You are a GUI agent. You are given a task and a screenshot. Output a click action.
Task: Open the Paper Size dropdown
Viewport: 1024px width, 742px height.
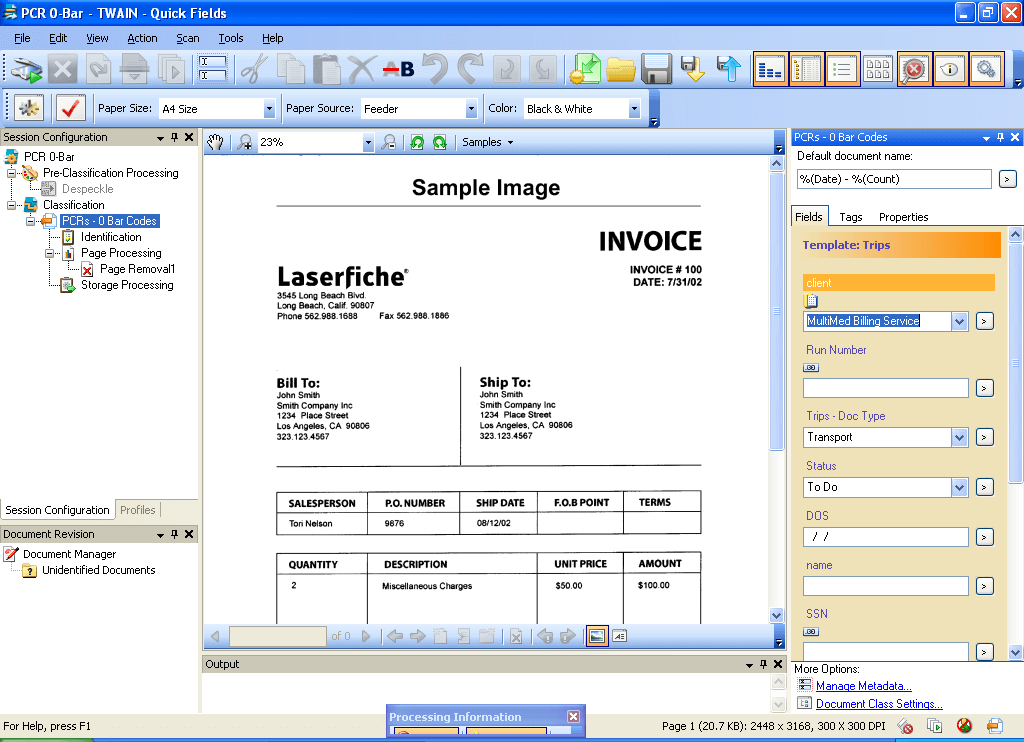pos(269,108)
